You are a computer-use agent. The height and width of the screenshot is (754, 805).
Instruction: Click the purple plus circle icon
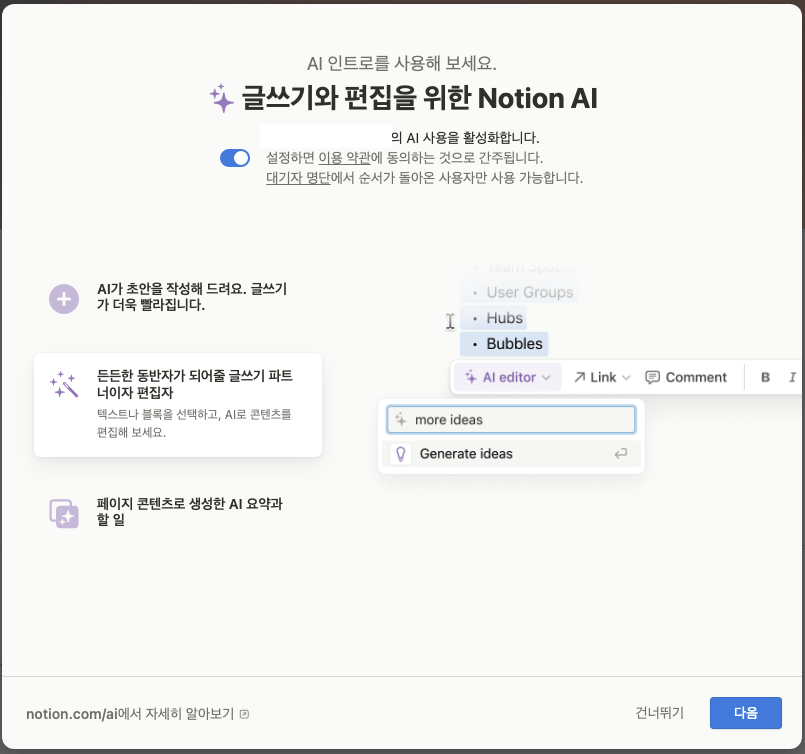(64, 299)
